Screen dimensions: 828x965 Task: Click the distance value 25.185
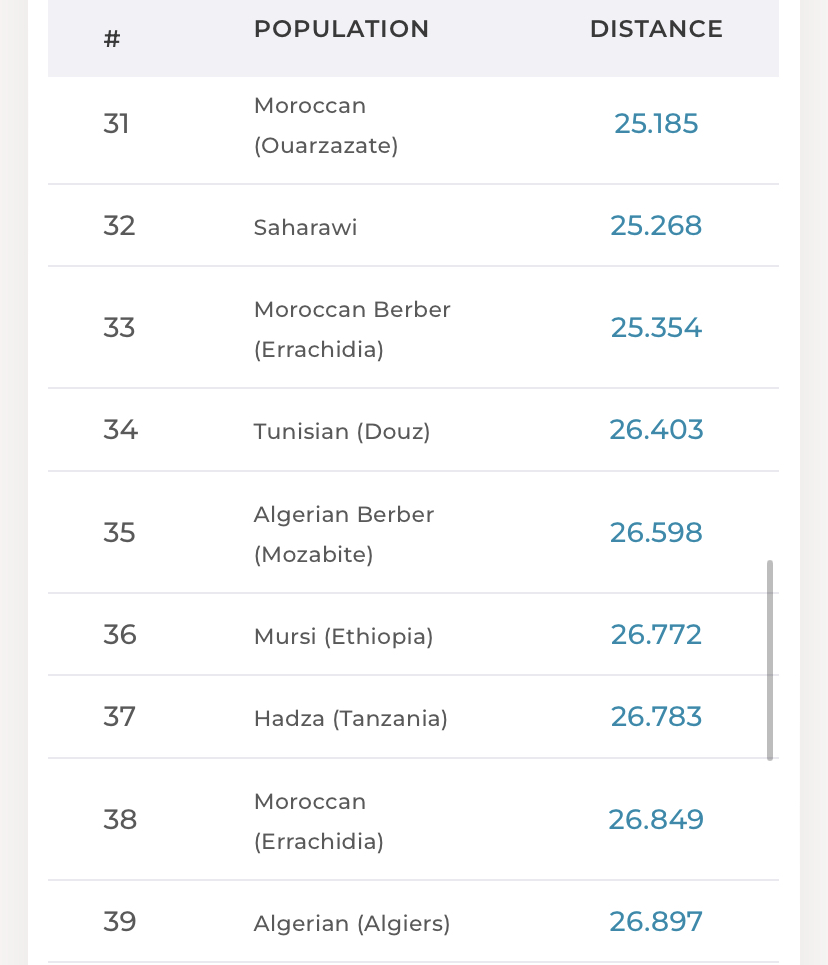click(656, 124)
